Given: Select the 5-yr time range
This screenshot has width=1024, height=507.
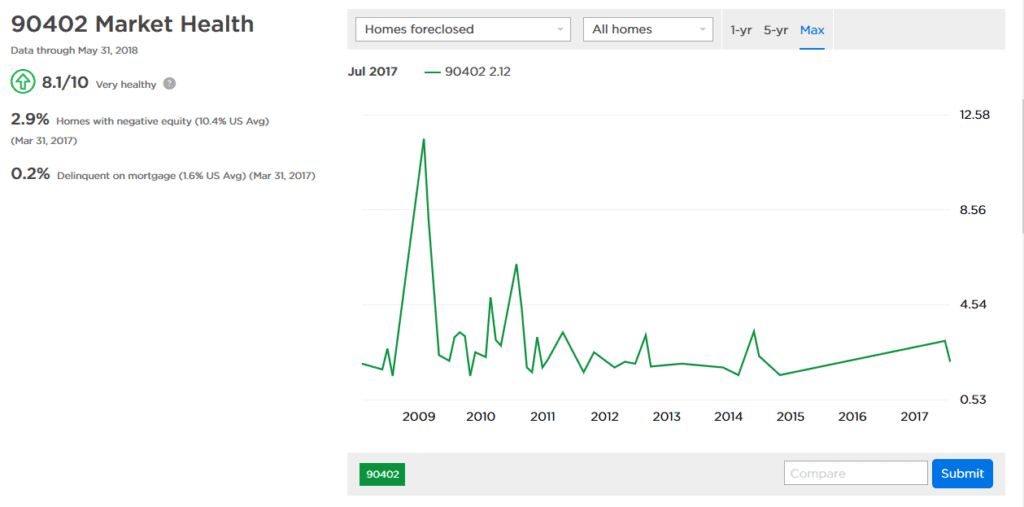Looking at the screenshot, I should point(776,29).
